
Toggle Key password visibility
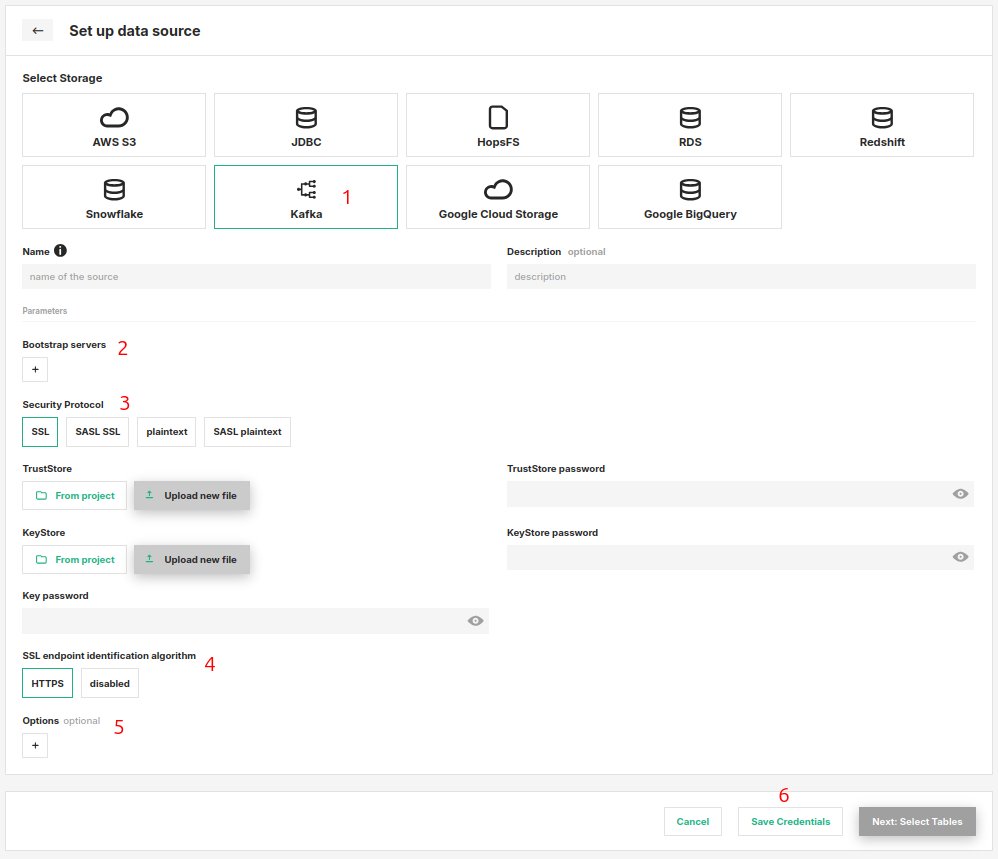[x=475, y=621]
